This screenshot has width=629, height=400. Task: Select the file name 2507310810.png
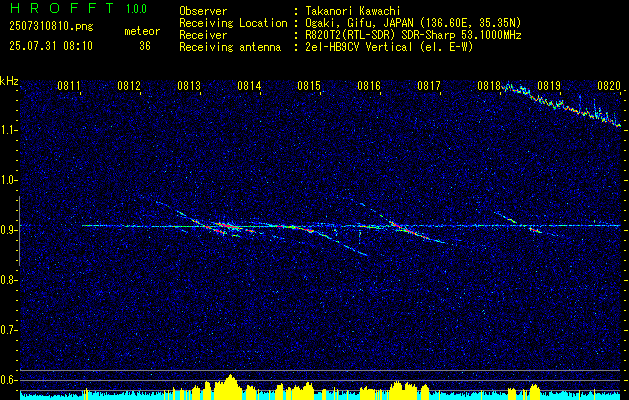[51, 27]
